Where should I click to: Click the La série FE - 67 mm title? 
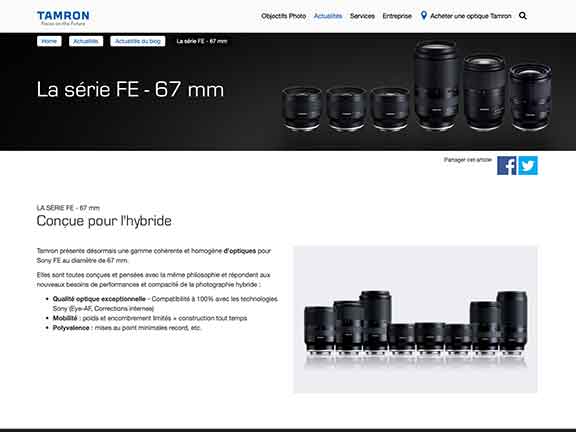coord(130,89)
